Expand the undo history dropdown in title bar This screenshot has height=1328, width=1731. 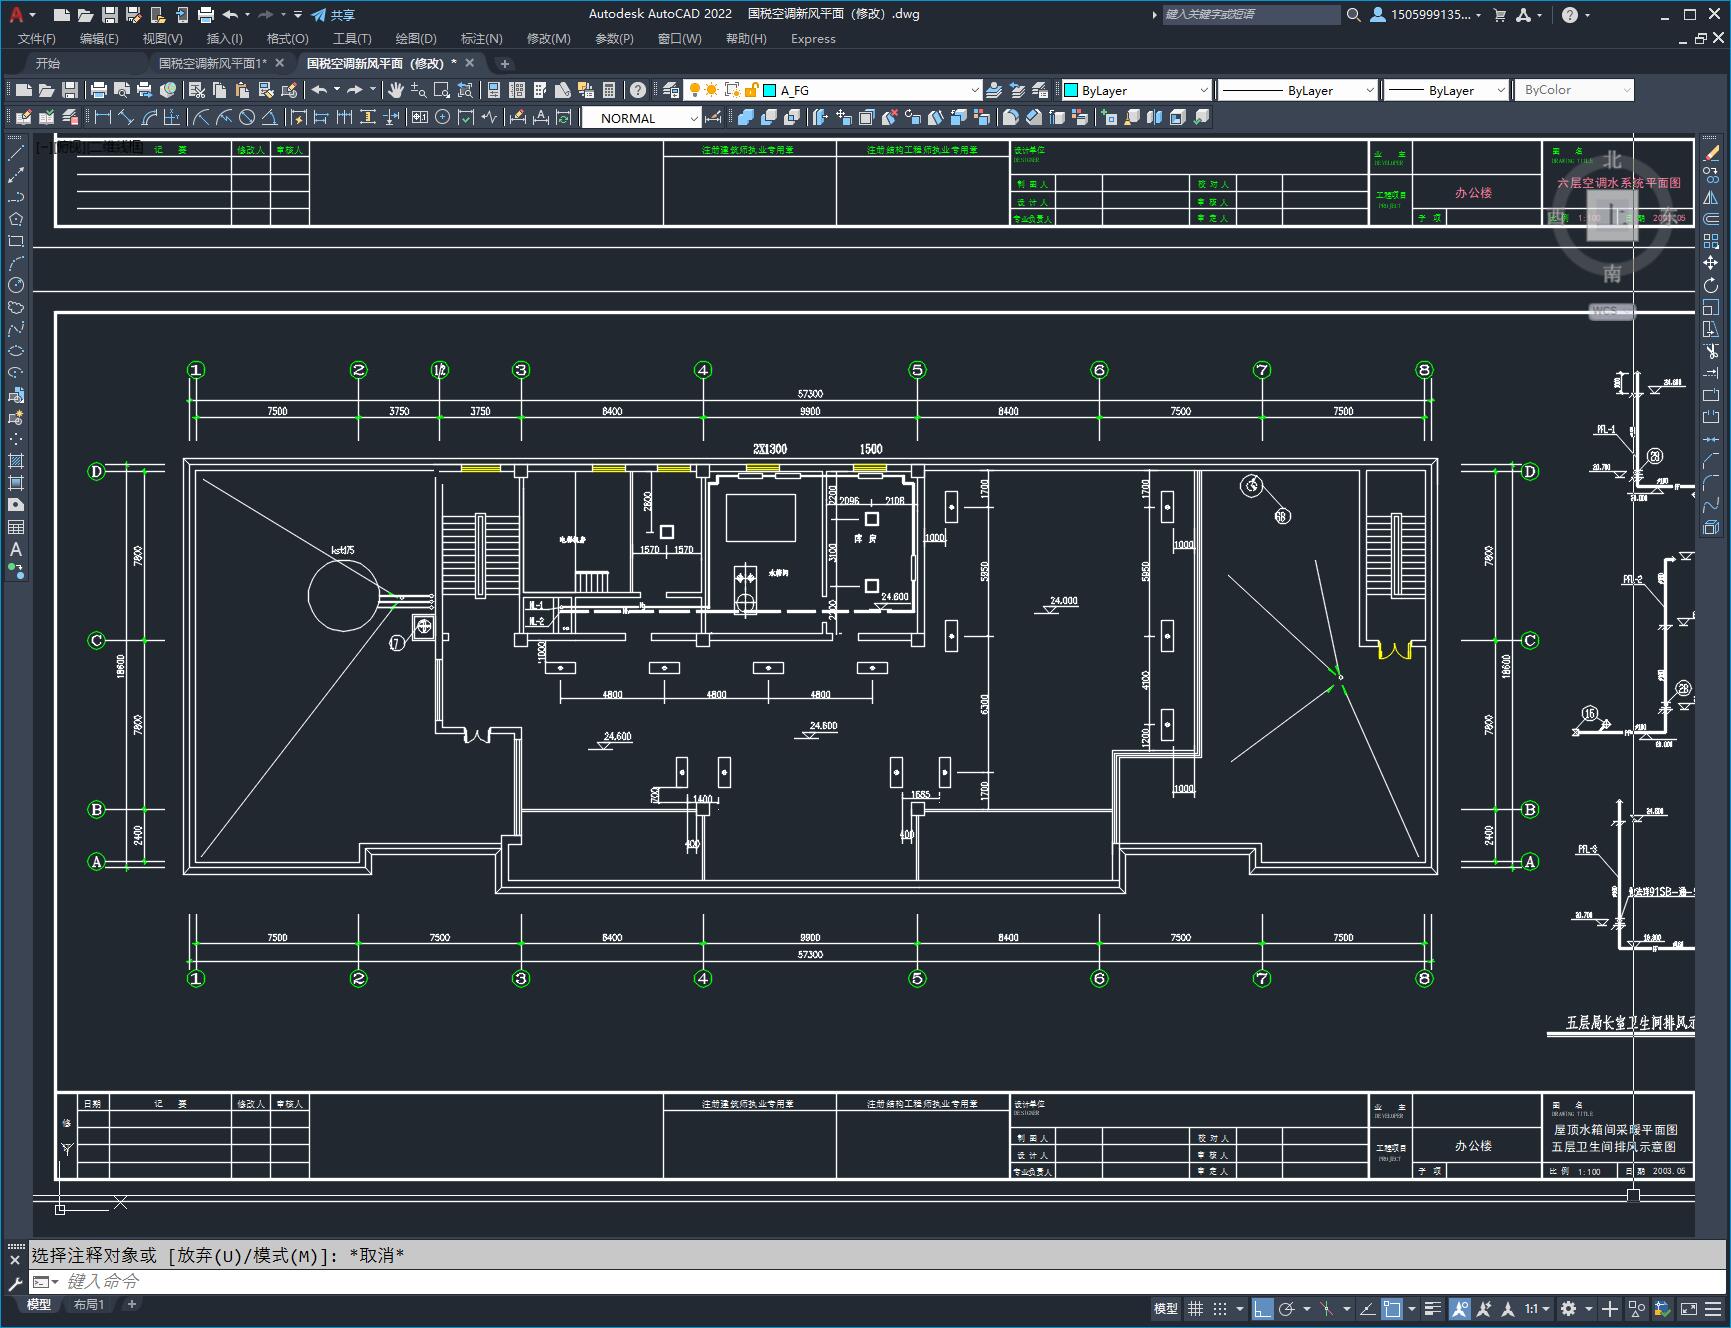246,15
